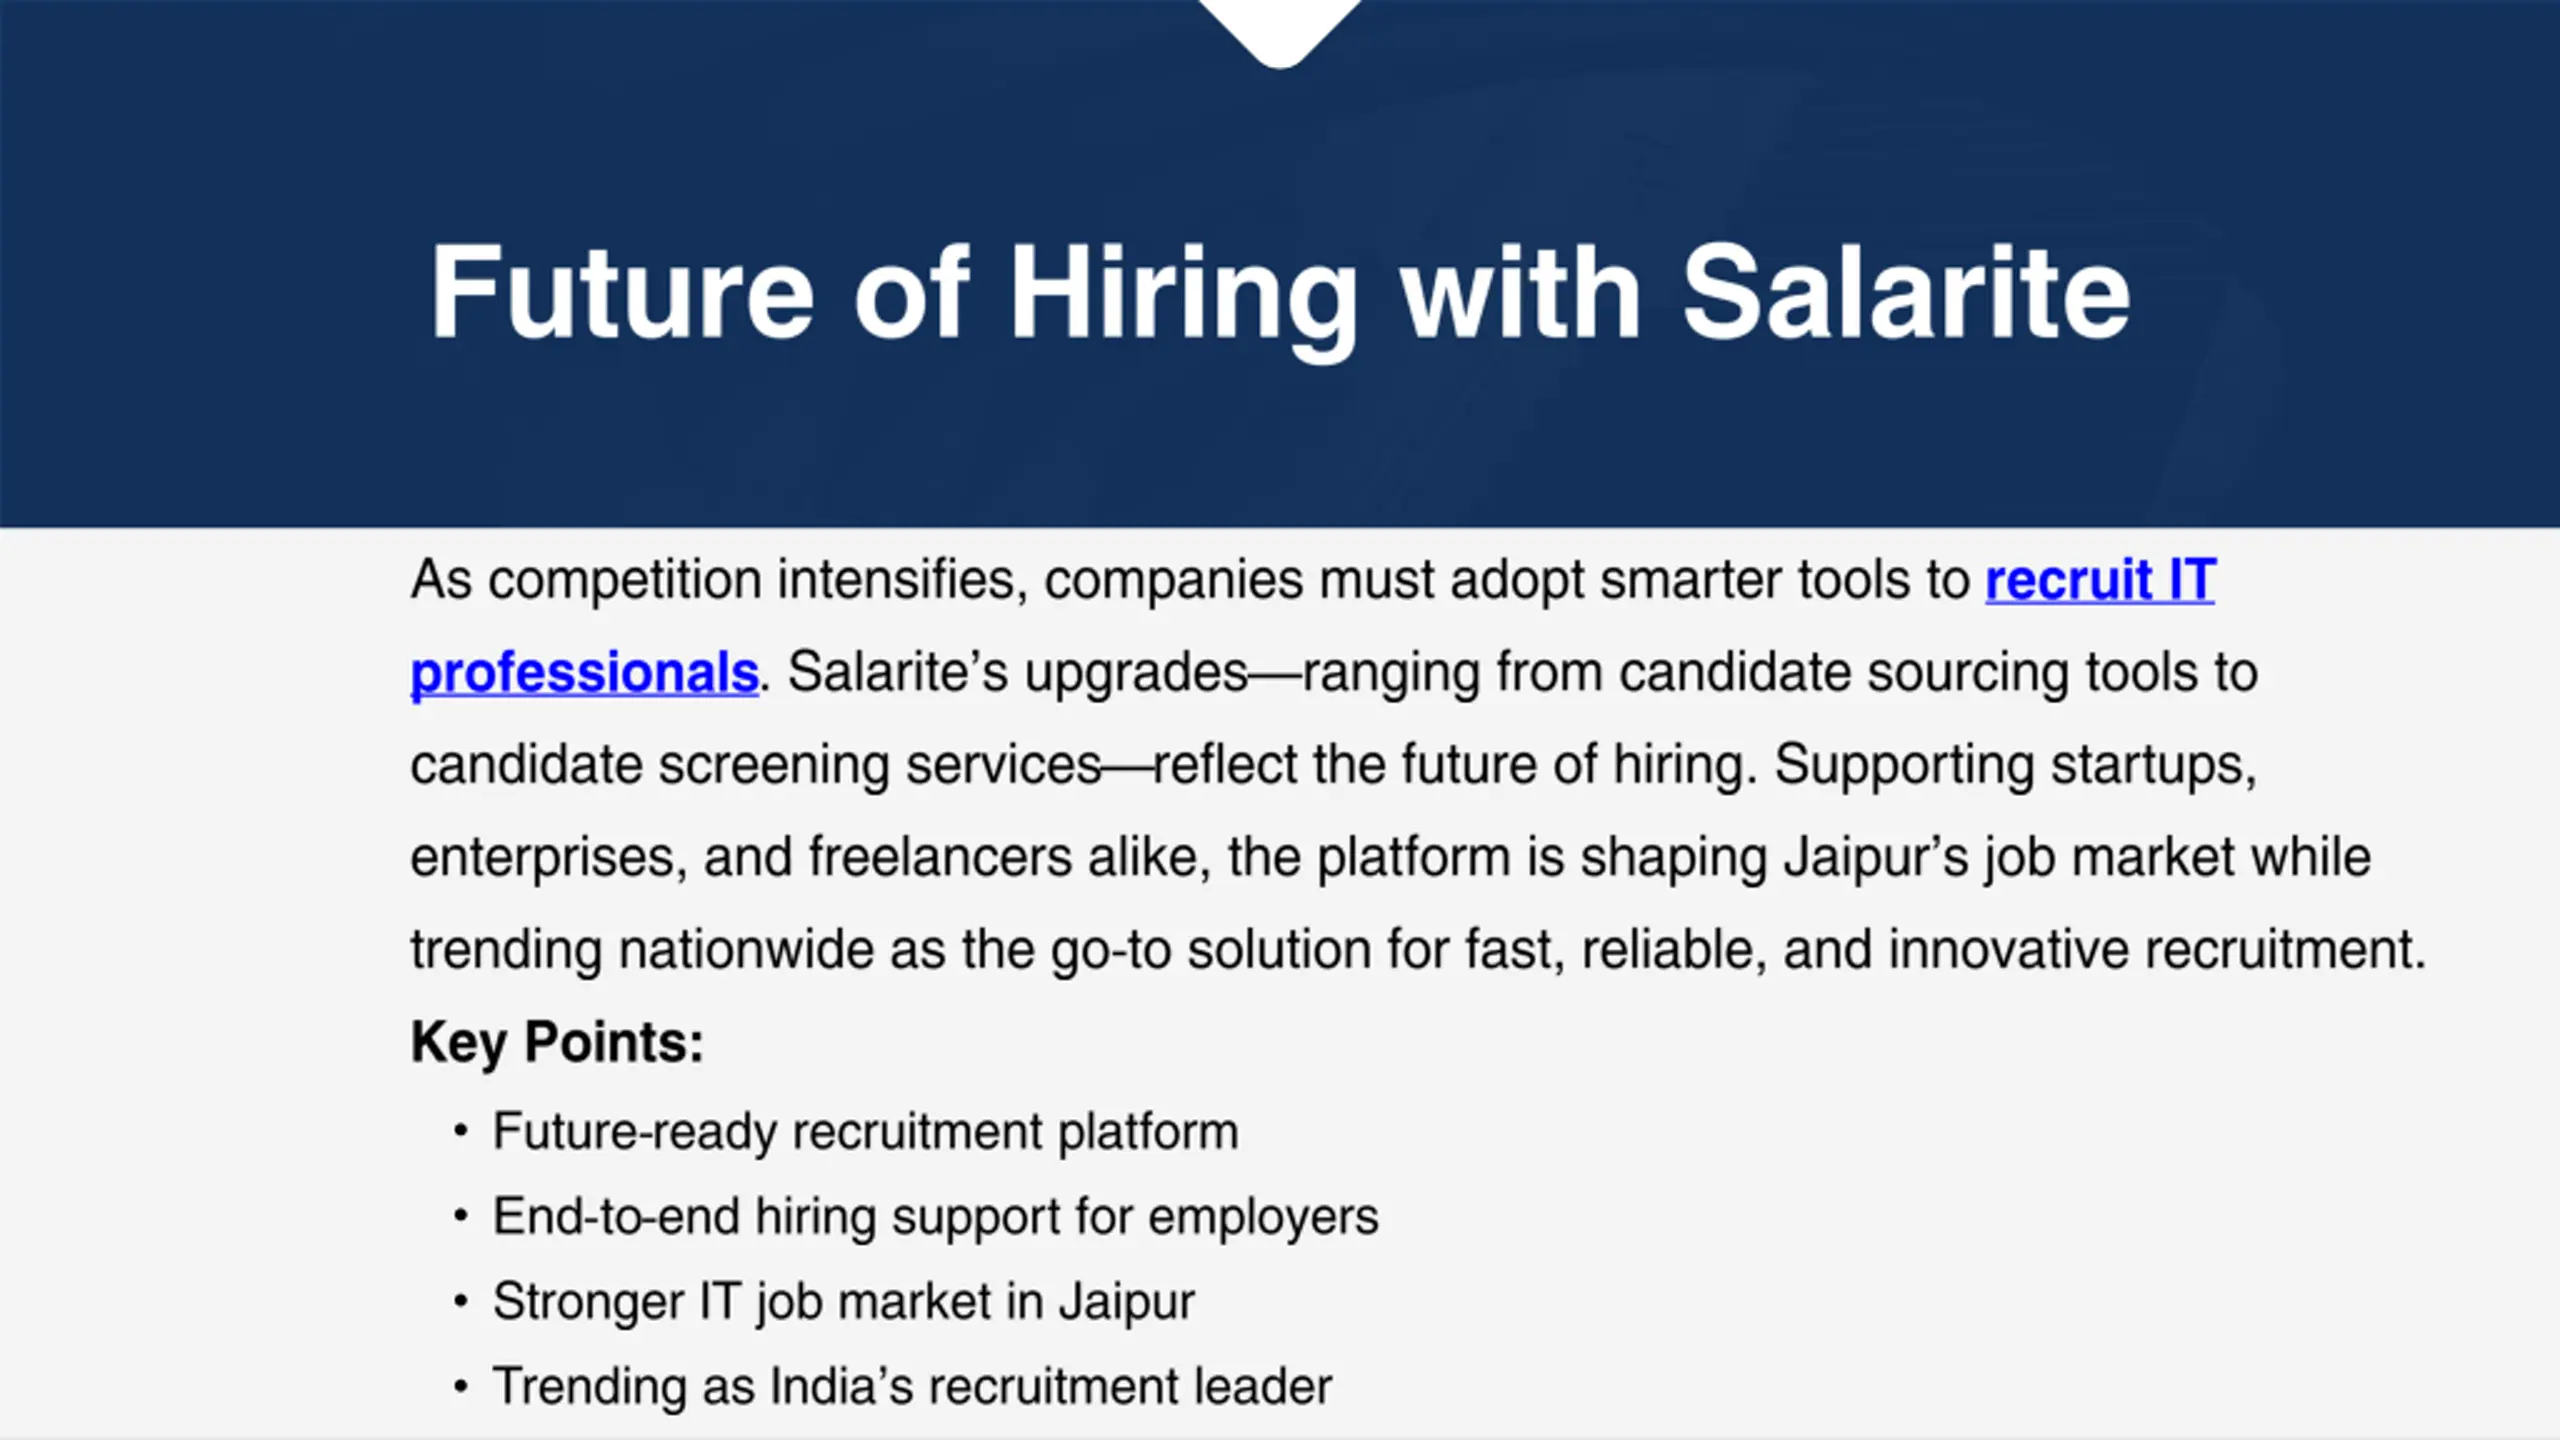2560x1440 pixels.
Task: Click the word "Hiring" in the heading
Action: pos(1183,294)
